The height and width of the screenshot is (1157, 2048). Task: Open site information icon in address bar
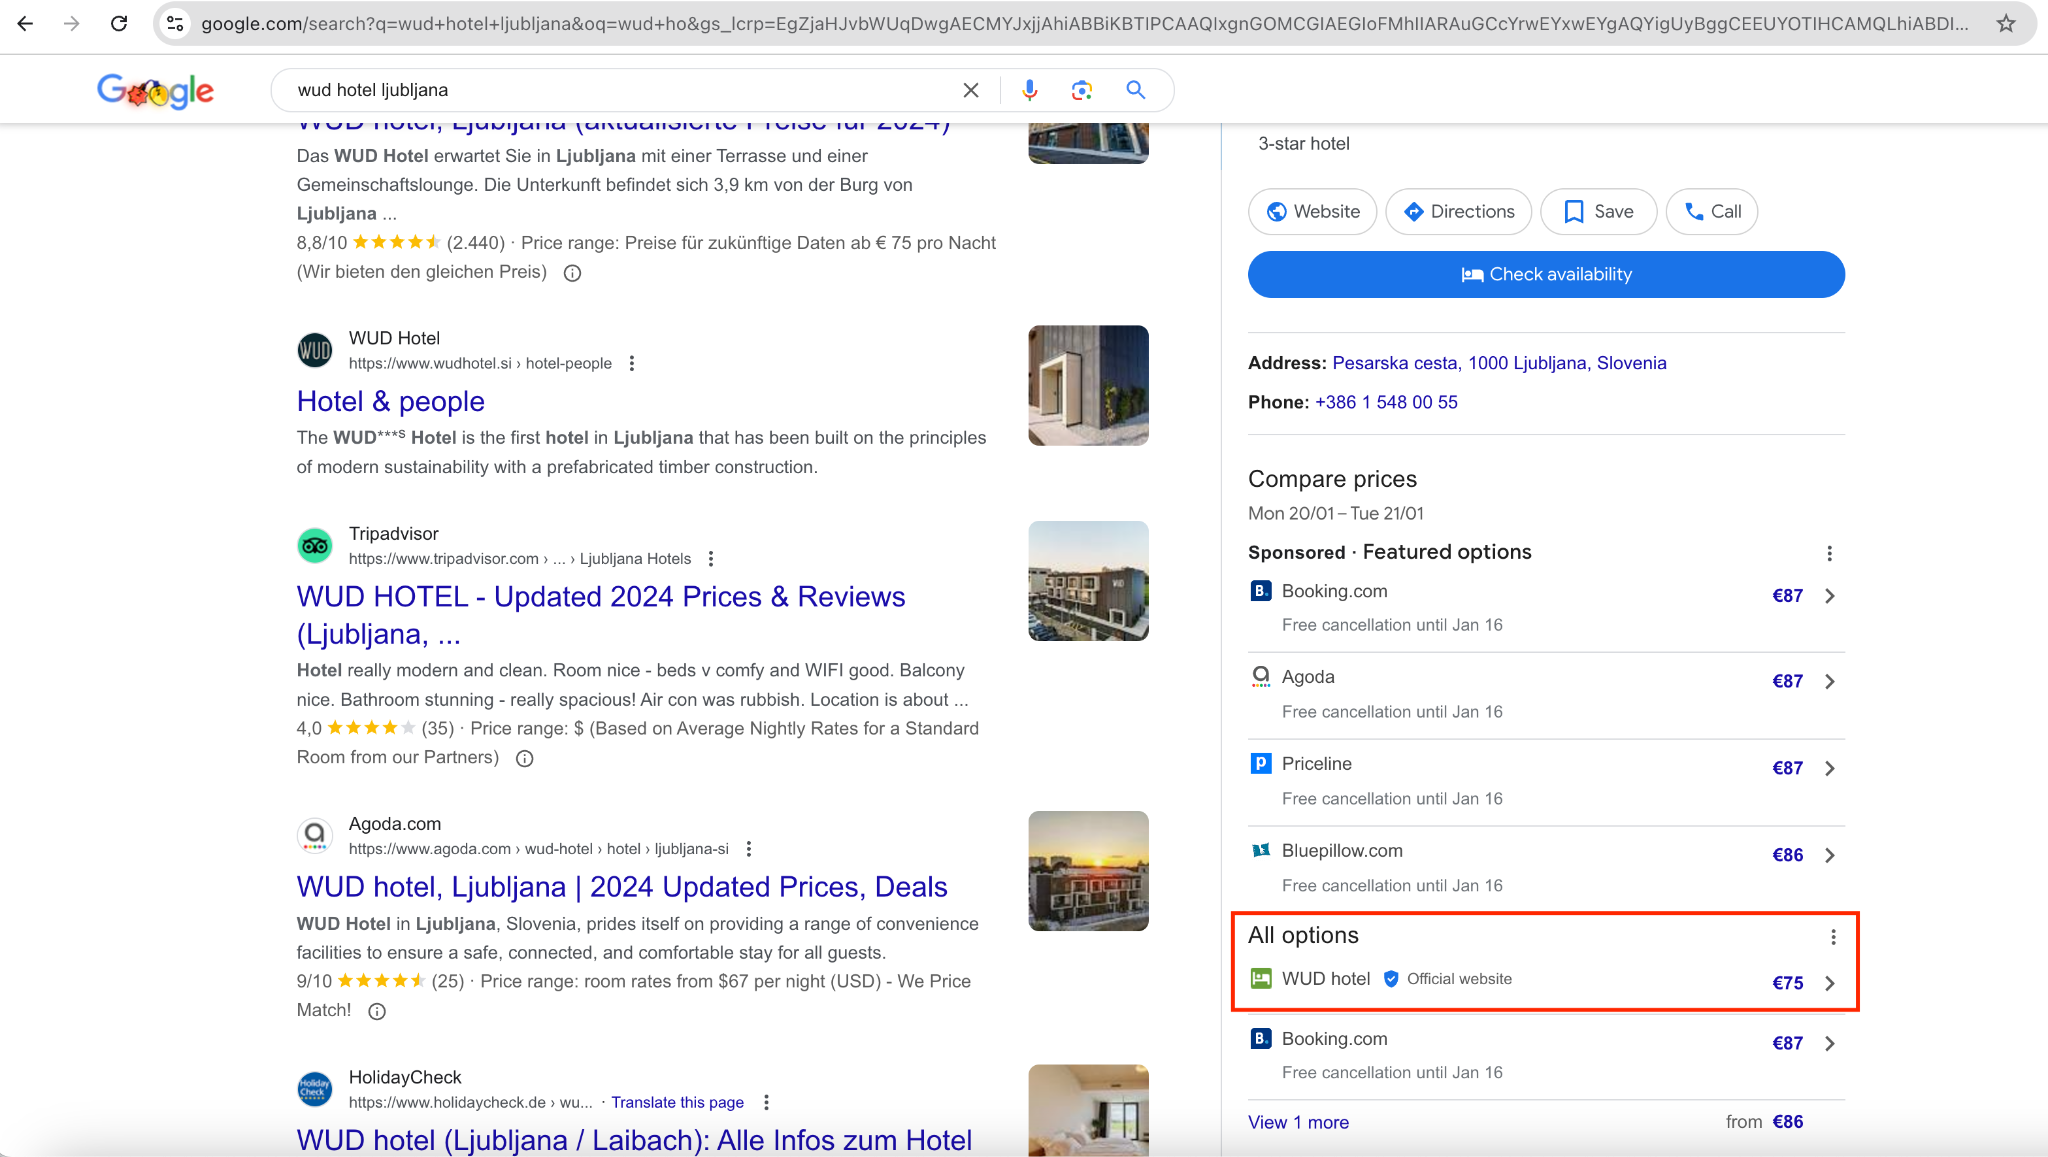click(175, 23)
